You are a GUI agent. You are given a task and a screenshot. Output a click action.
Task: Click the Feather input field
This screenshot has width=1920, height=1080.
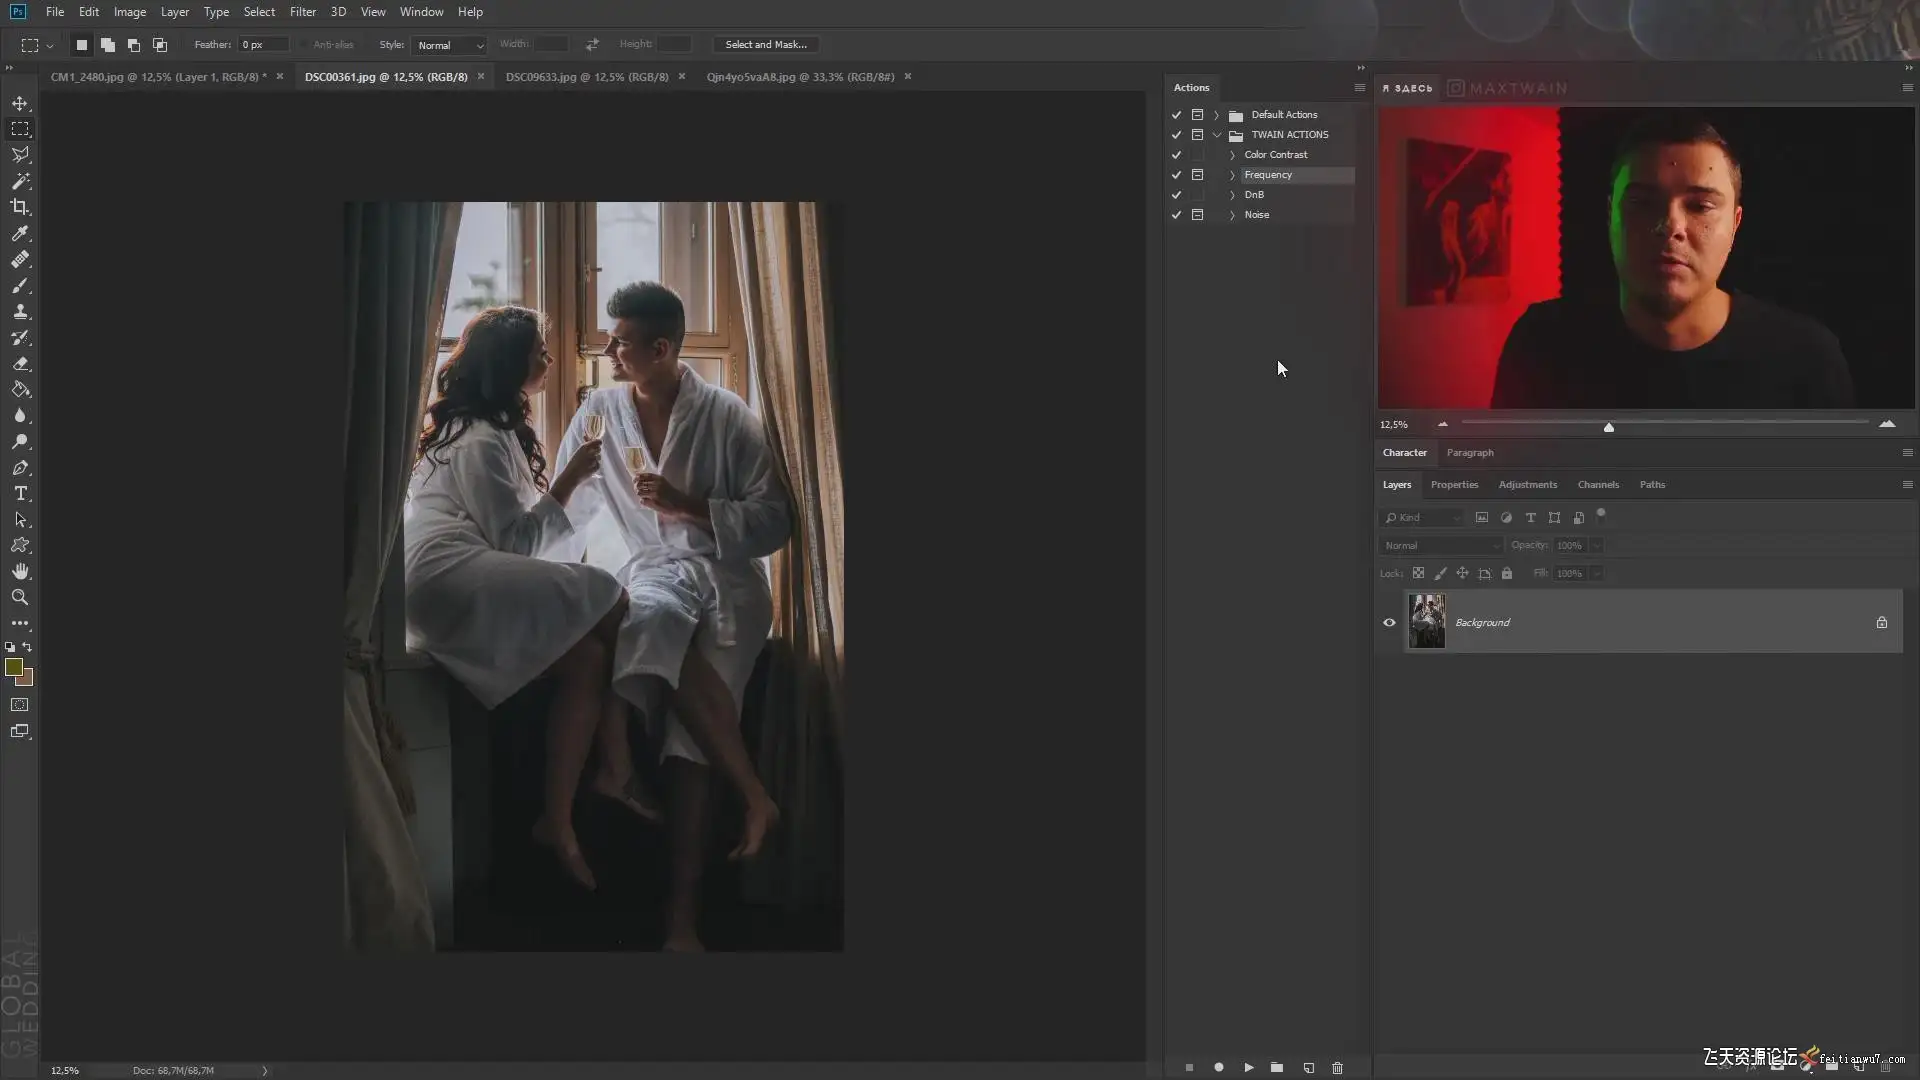[x=263, y=45]
